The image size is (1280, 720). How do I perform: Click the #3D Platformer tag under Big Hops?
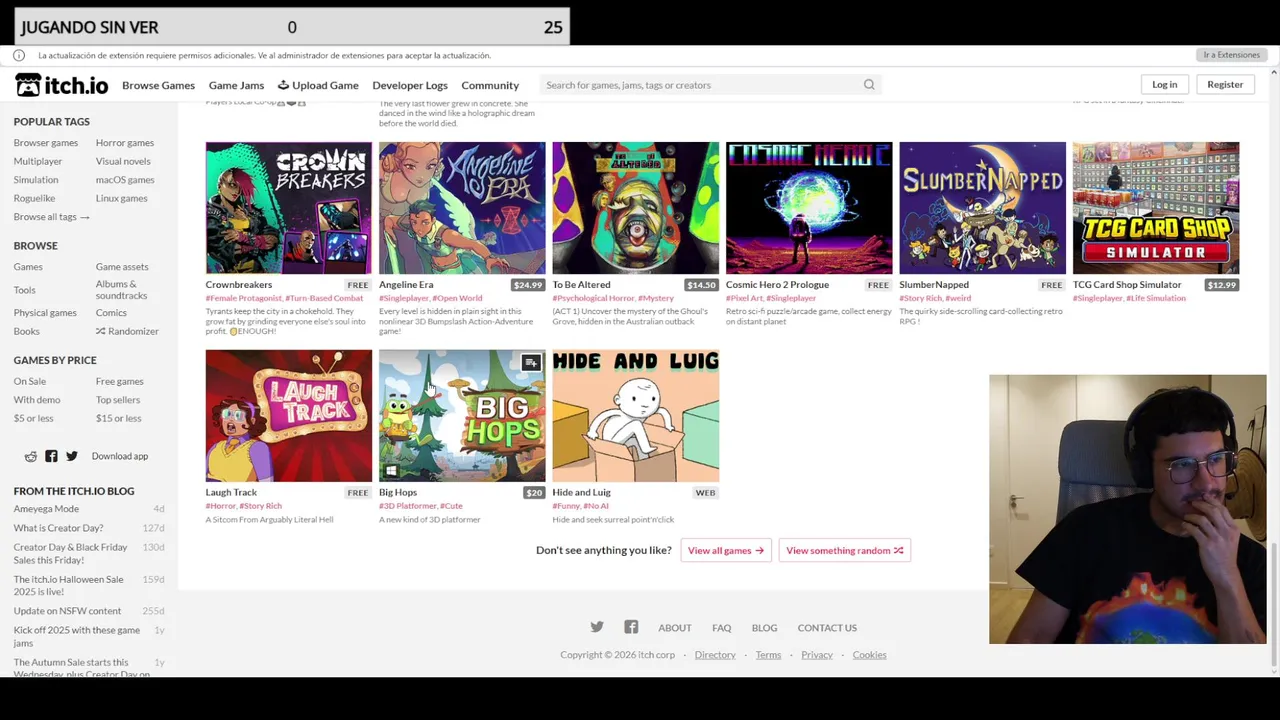coord(407,506)
